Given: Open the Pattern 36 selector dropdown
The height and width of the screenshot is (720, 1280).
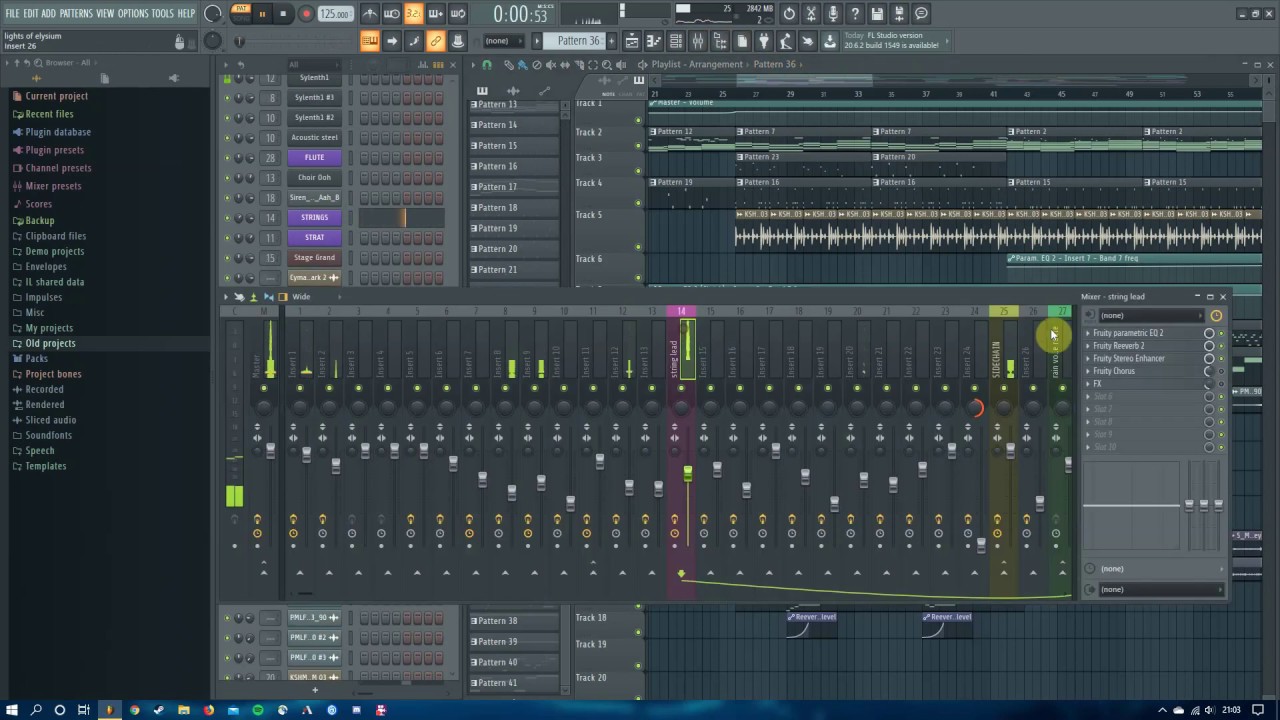Looking at the screenshot, I should point(579,41).
